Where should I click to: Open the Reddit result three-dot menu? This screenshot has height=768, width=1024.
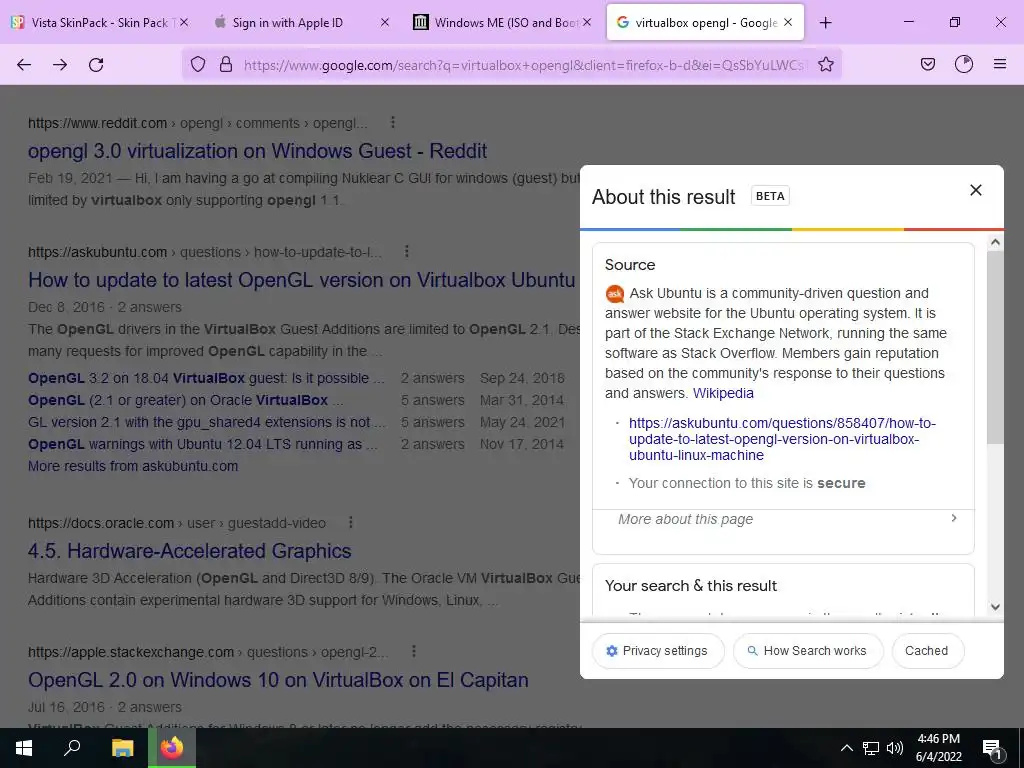click(x=392, y=122)
